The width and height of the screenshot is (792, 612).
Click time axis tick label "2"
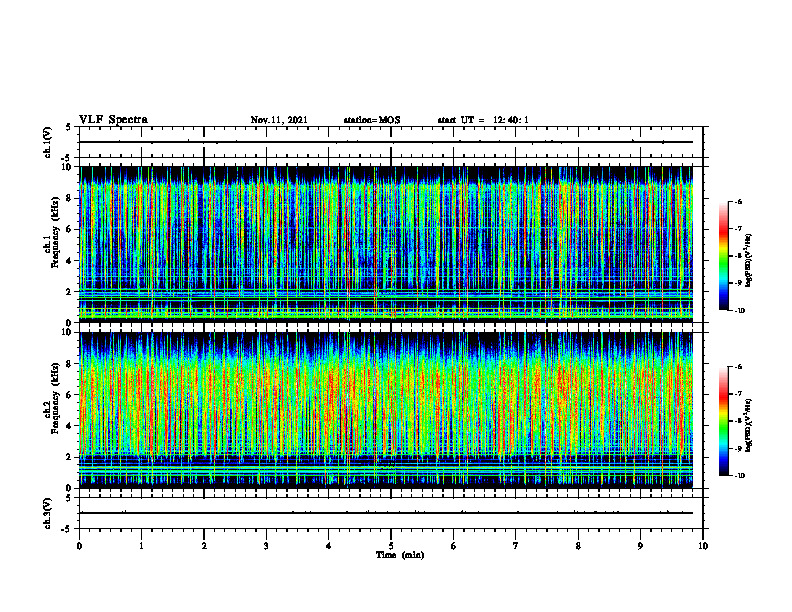coord(204,546)
